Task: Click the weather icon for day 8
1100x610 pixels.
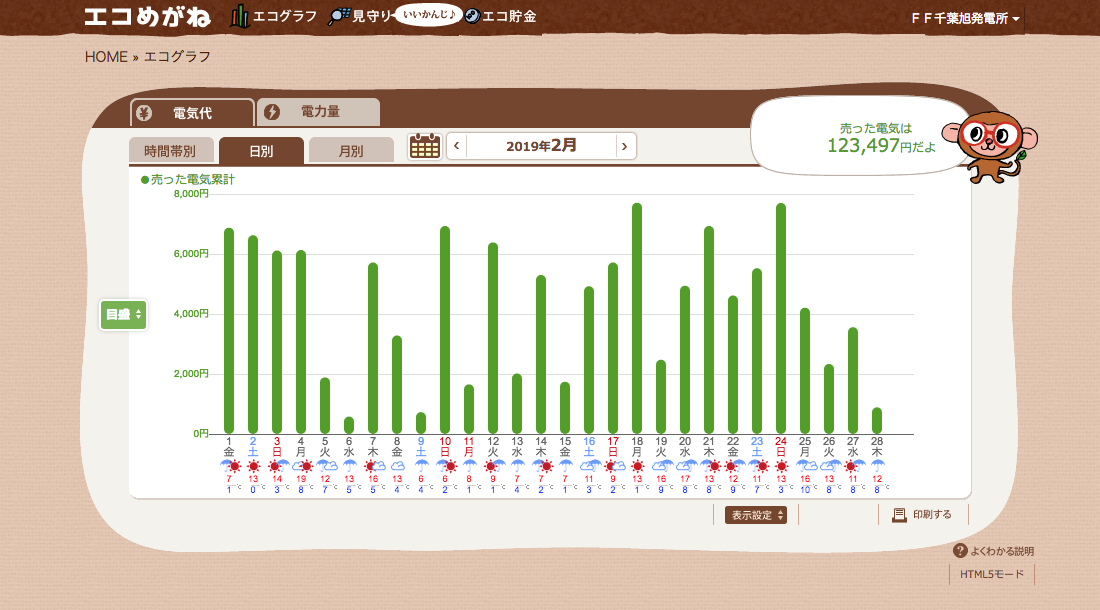Action: click(398, 466)
